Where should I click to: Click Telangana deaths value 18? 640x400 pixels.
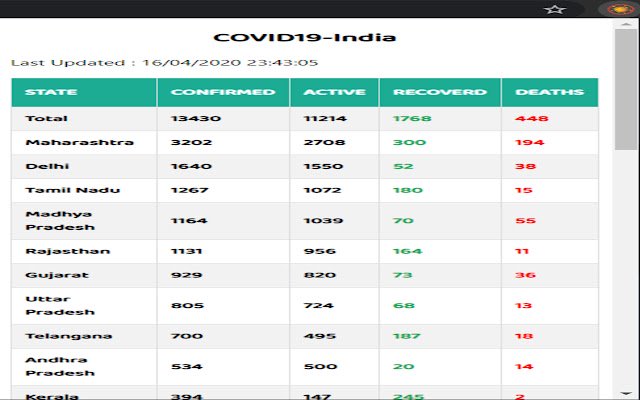click(524, 336)
